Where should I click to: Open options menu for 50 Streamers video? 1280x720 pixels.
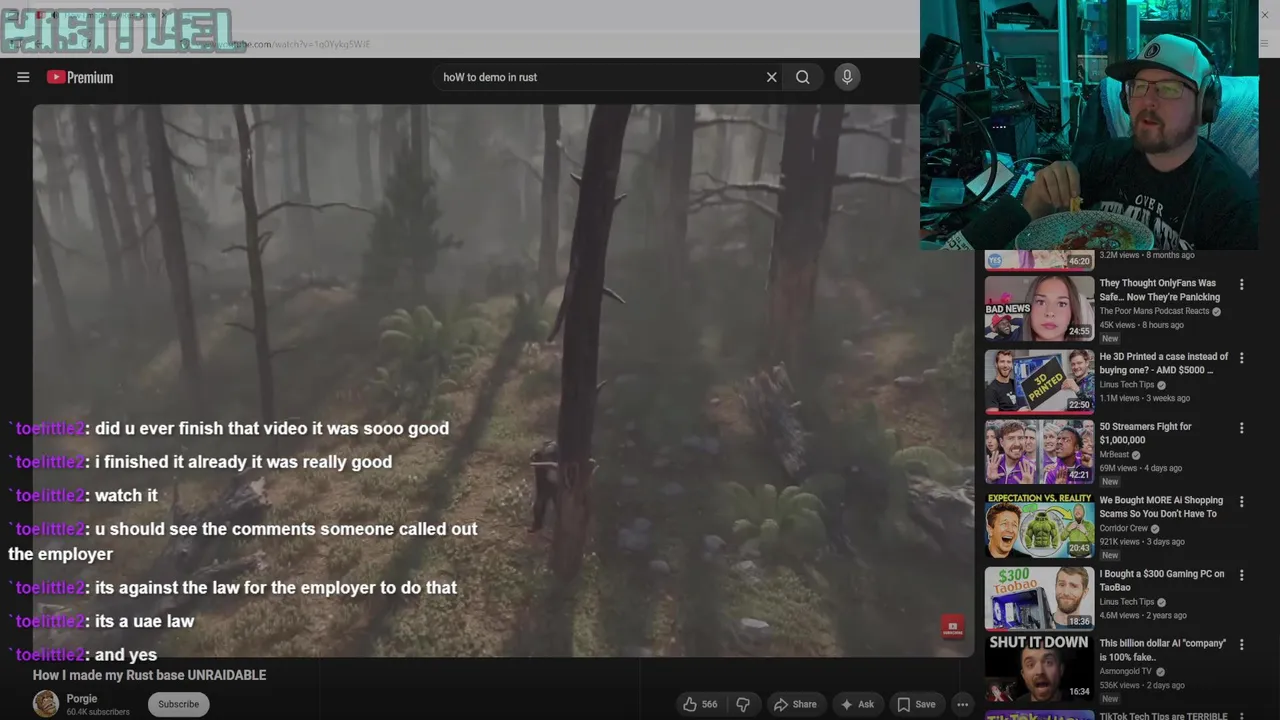1241,428
